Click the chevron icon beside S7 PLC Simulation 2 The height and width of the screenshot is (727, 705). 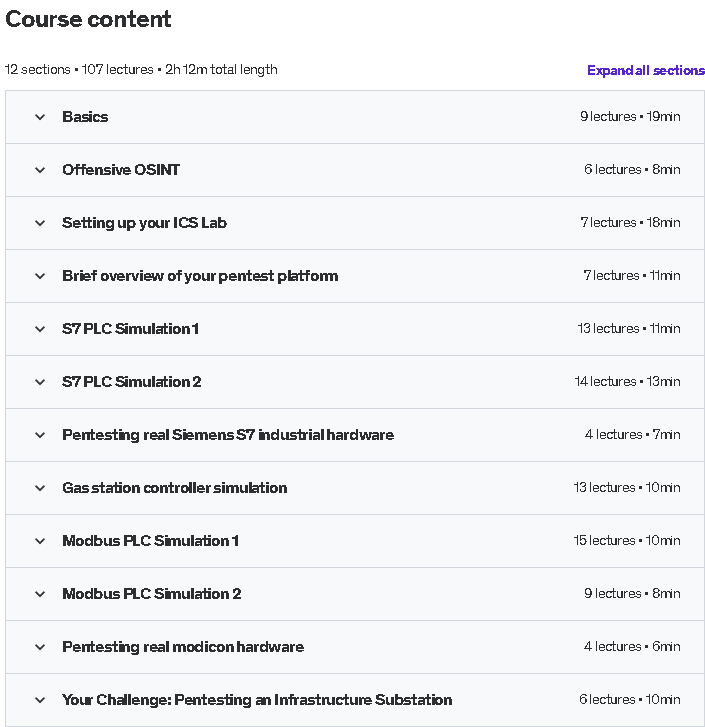40,382
